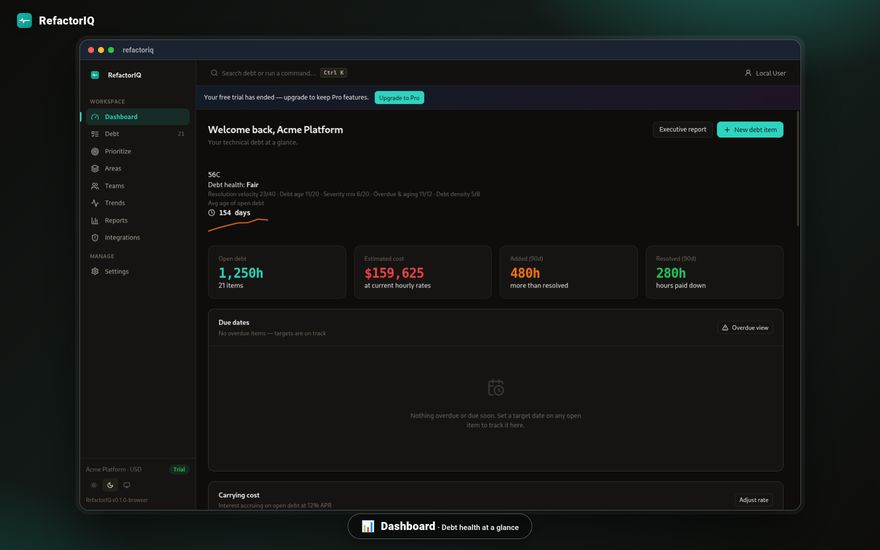Click 'No overdue items — targets are on track'
880x550 pixels.
(272, 333)
